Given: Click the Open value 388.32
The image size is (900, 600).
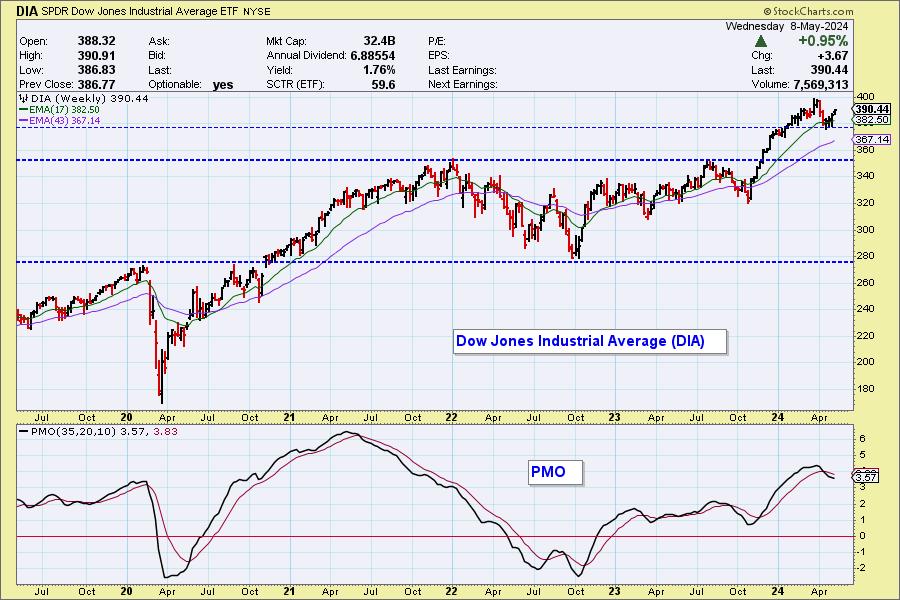Looking at the screenshot, I should pos(96,41).
